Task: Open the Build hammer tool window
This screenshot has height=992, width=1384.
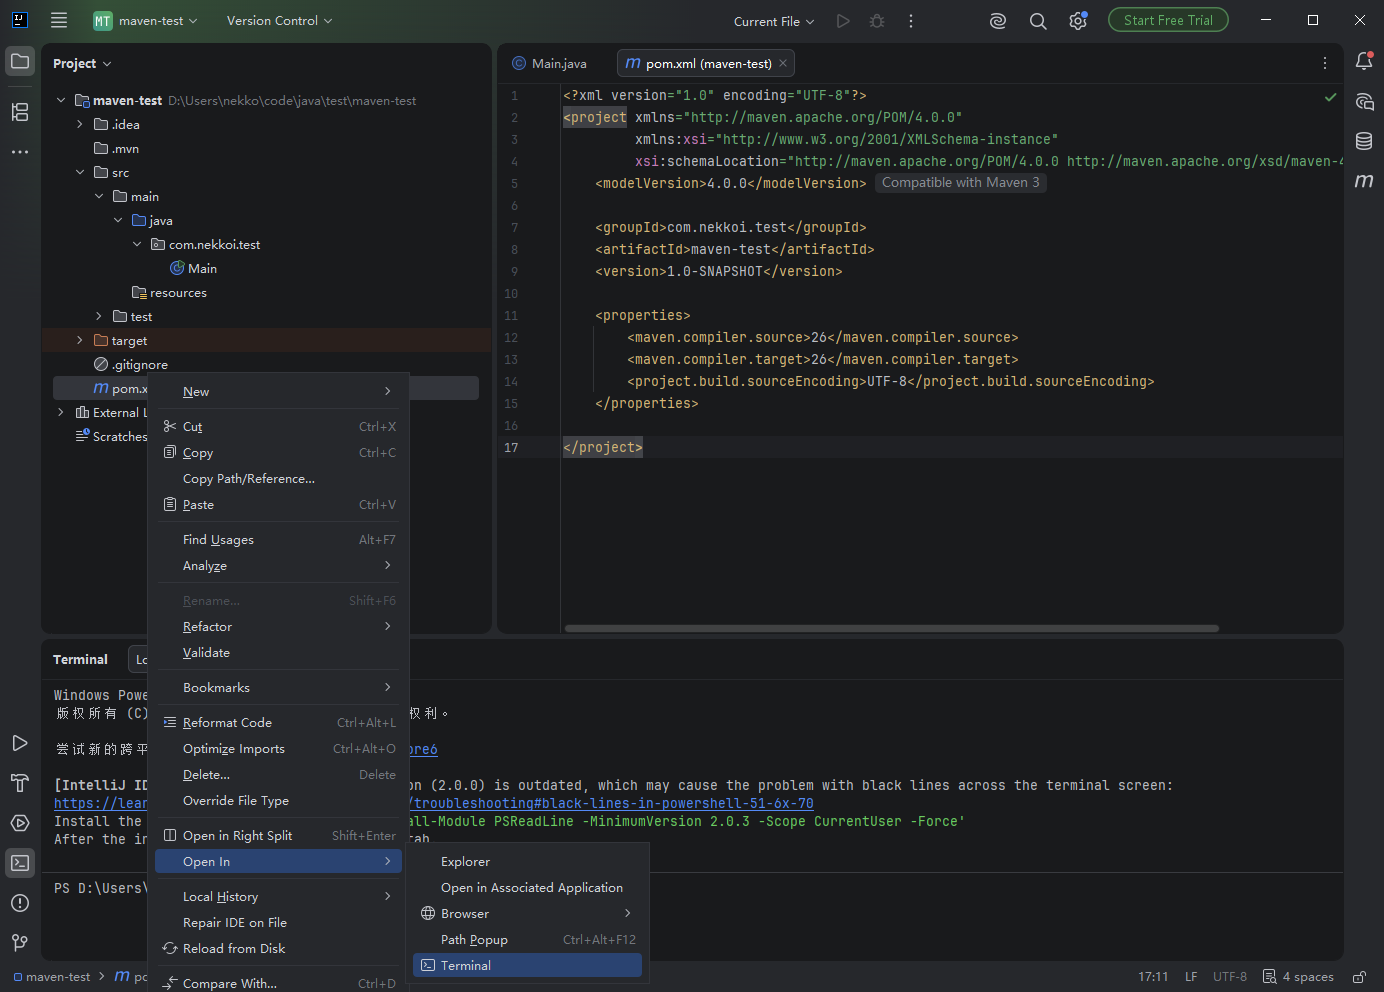Action: coord(20,783)
